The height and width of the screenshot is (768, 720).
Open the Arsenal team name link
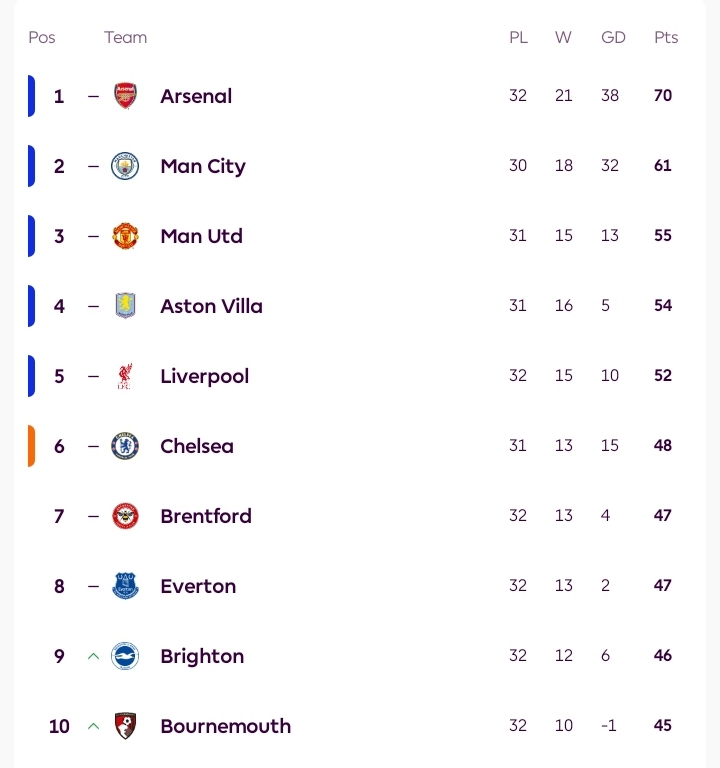point(196,96)
